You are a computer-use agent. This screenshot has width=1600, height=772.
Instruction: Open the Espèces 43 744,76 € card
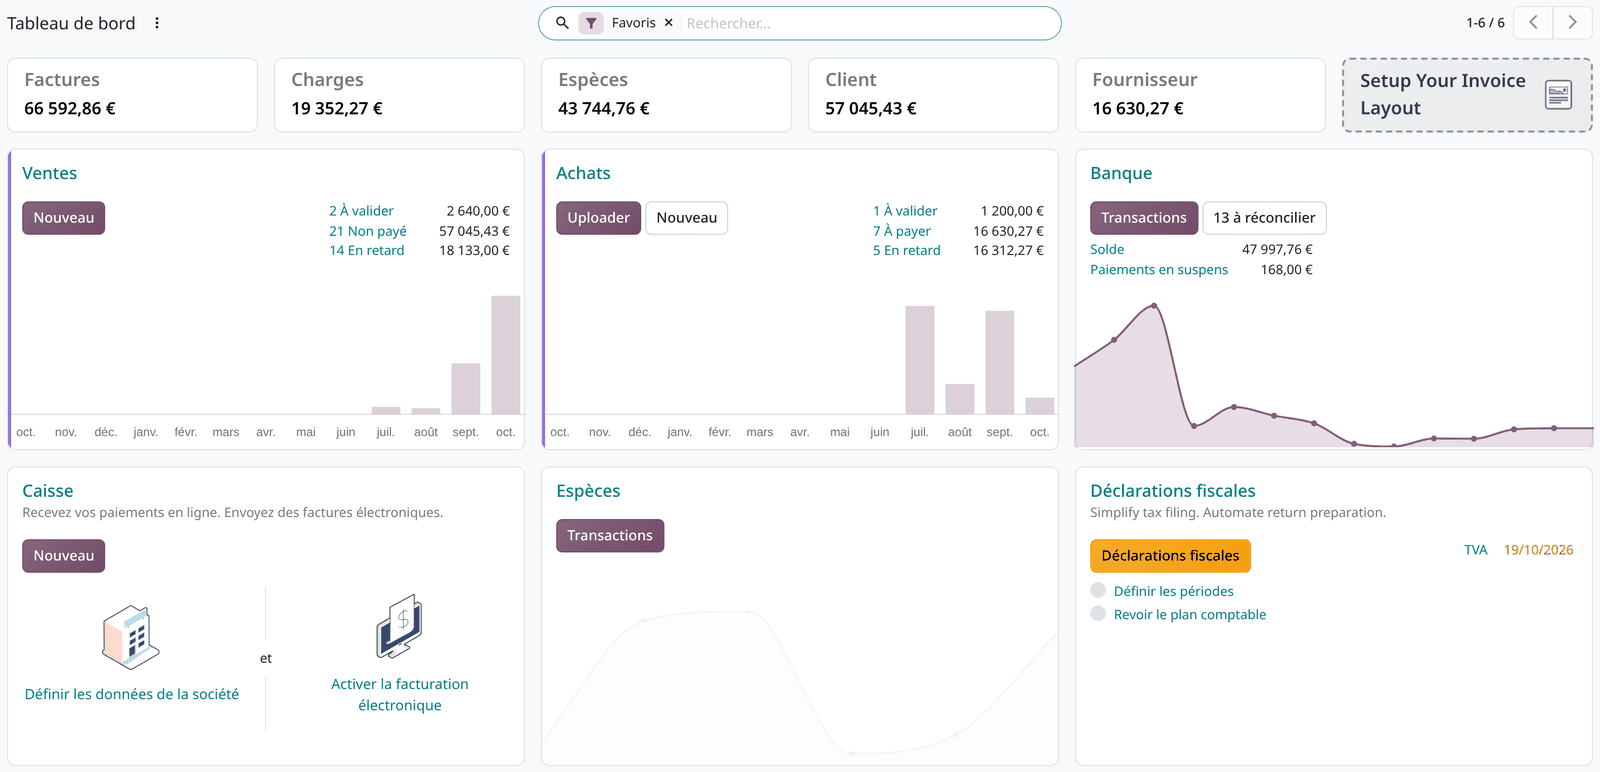click(x=666, y=95)
